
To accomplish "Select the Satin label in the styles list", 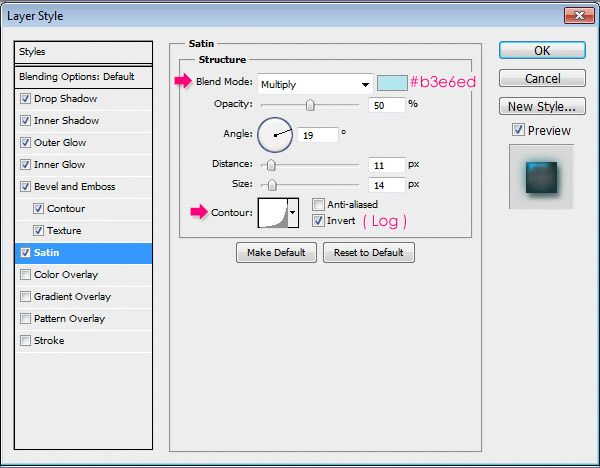I will tap(46, 253).
